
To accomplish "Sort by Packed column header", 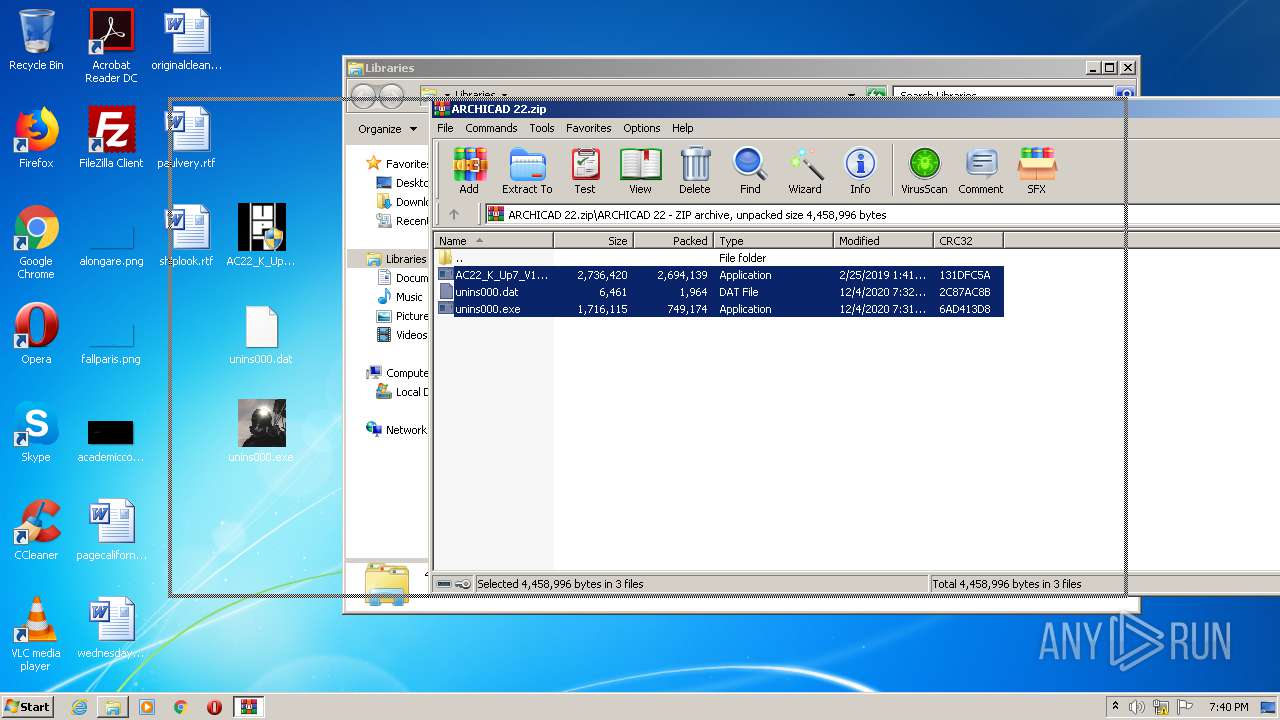I will point(673,241).
